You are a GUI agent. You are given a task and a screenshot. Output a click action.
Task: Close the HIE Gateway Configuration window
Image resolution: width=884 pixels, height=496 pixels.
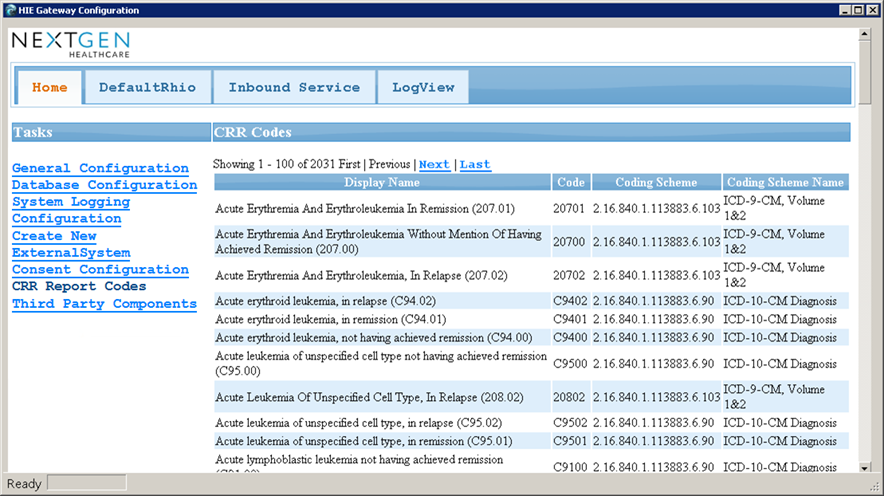pos(872,10)
